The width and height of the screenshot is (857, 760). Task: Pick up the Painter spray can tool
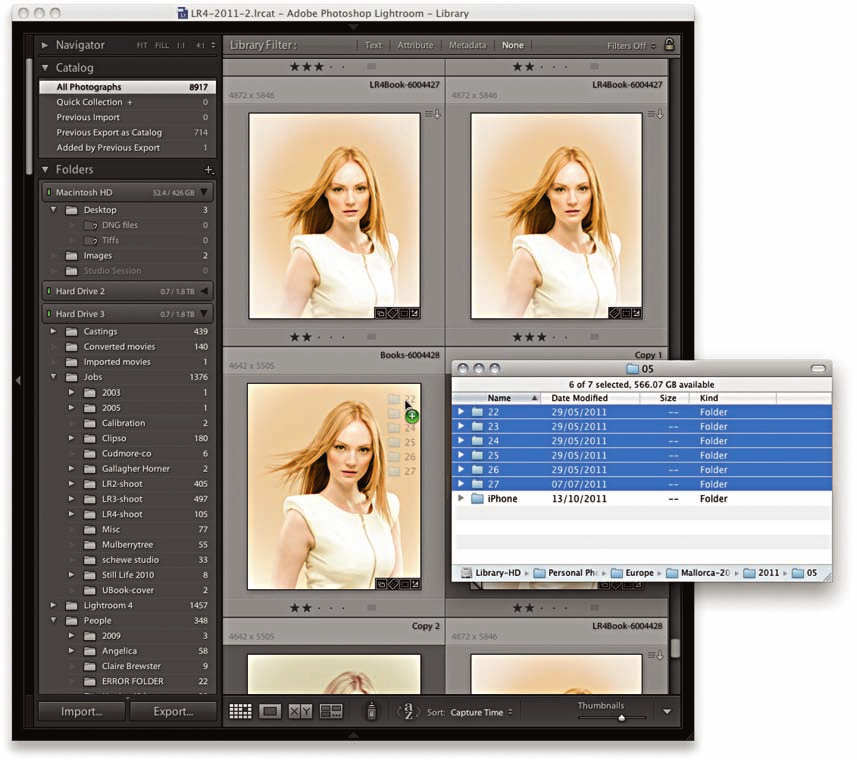372,711
